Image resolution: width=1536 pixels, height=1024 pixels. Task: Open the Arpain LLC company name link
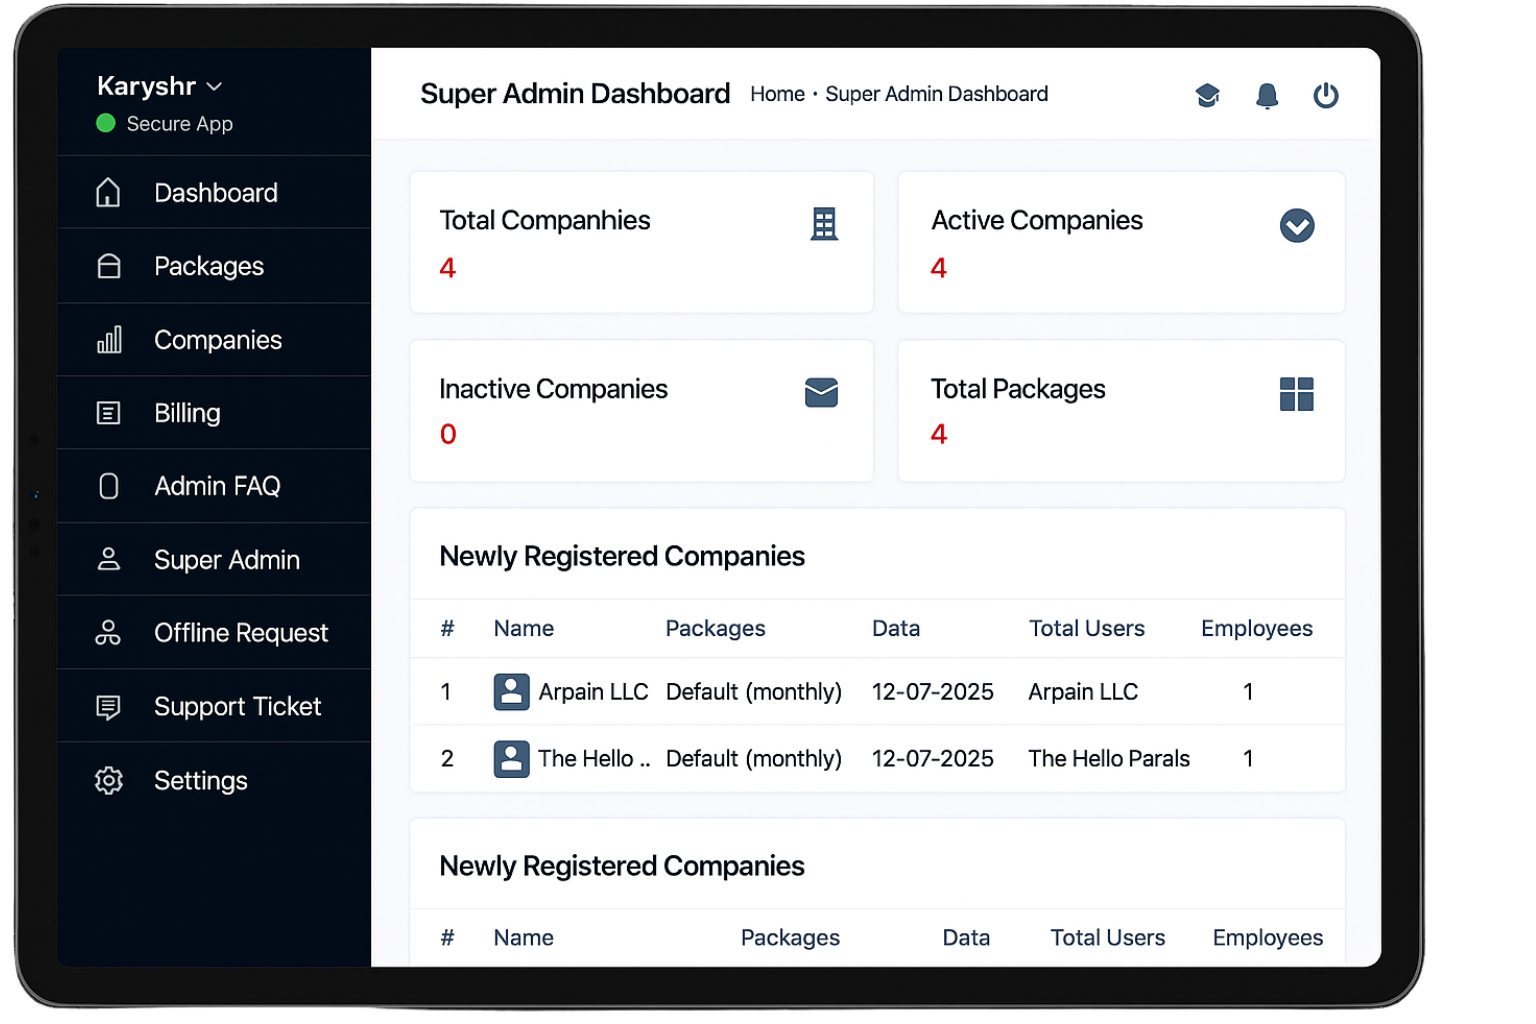pyautogui.click(x=593, y=692)
